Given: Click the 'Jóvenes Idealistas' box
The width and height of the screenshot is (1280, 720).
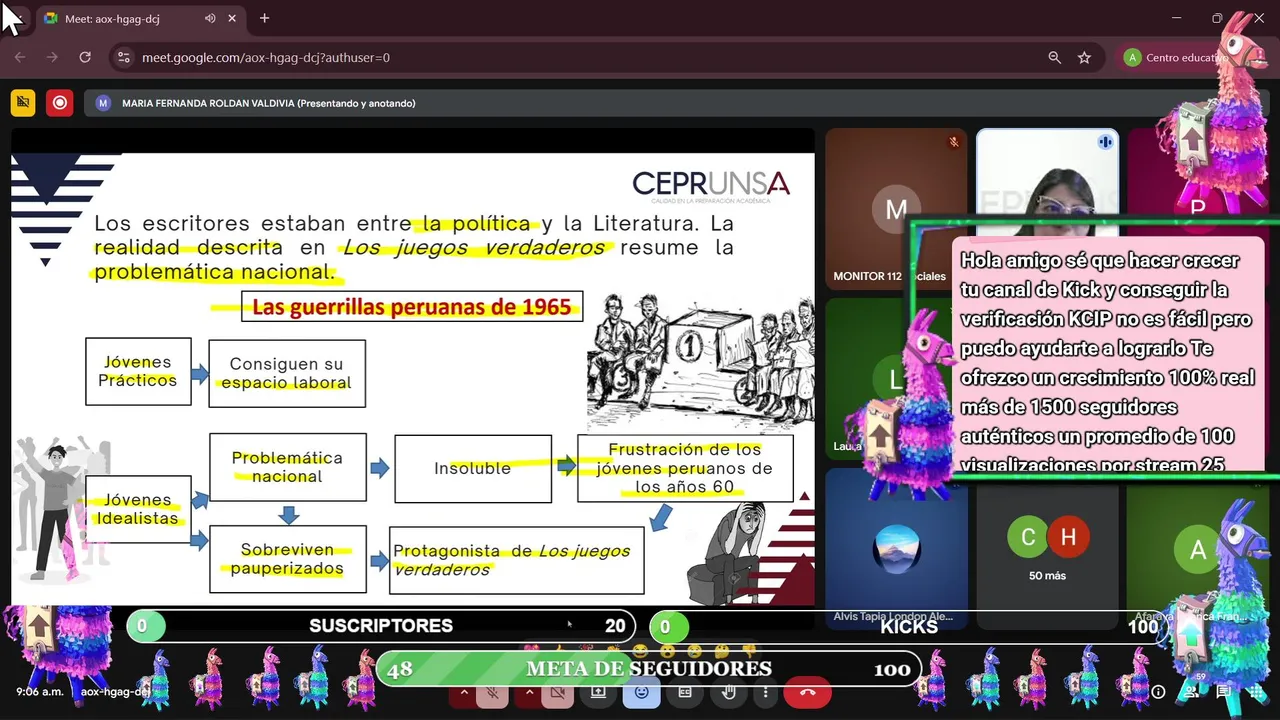Looking at the screenshot, I should point(138,509).
